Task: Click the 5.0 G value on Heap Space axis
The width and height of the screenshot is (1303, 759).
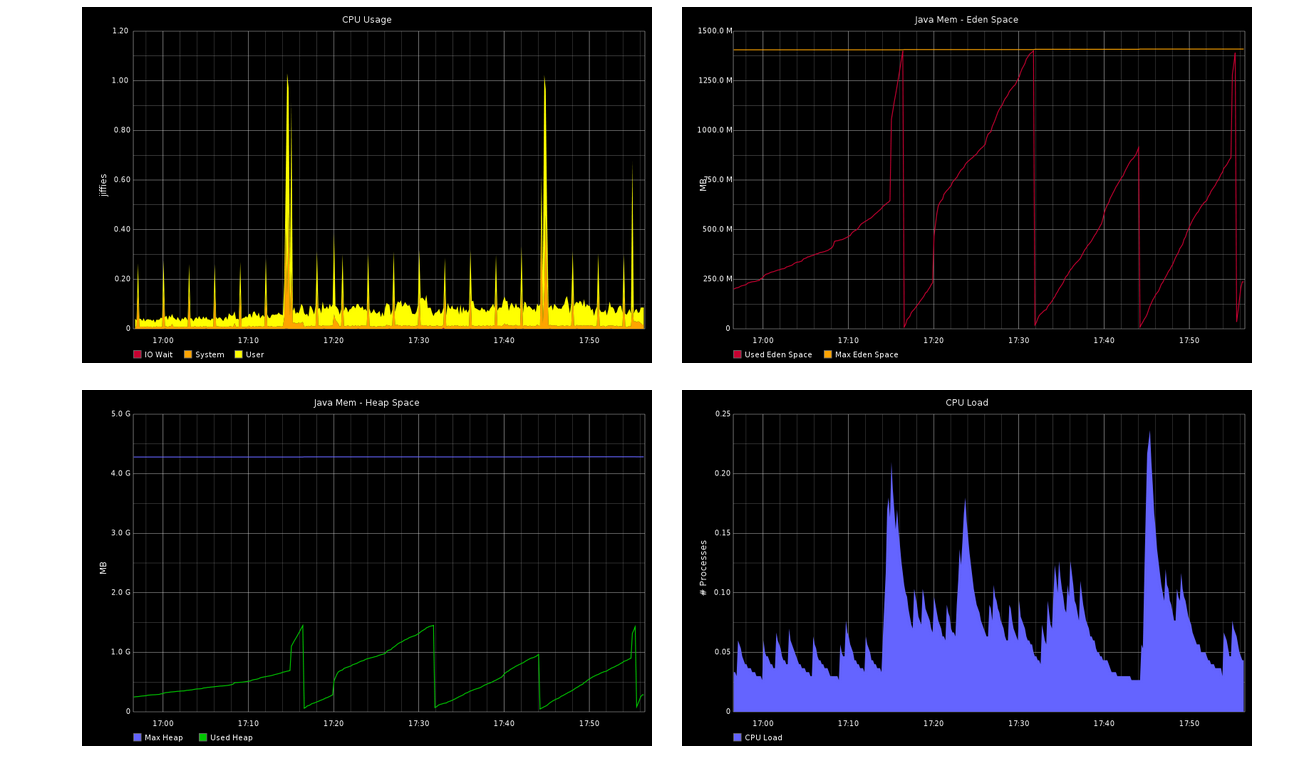Action: (x=121, y=414)
